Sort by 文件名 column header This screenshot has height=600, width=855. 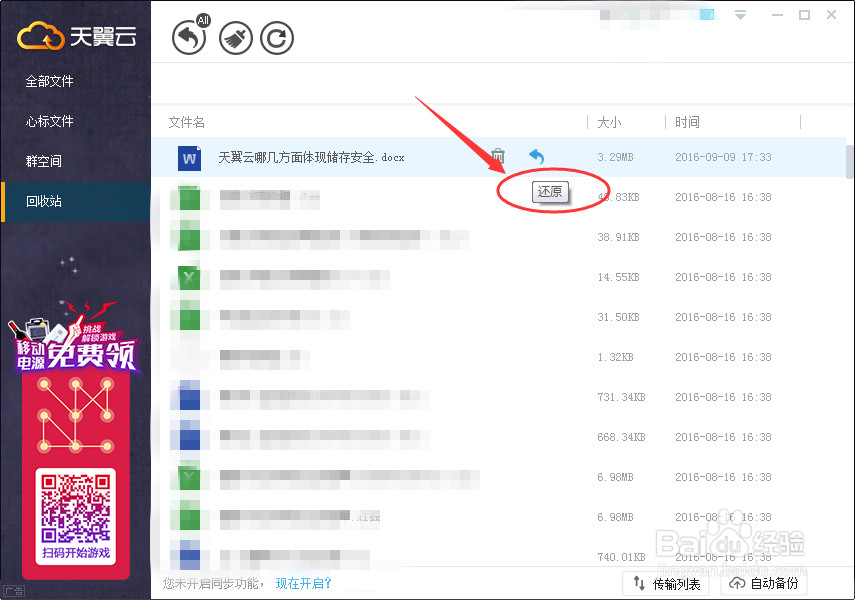186,122
